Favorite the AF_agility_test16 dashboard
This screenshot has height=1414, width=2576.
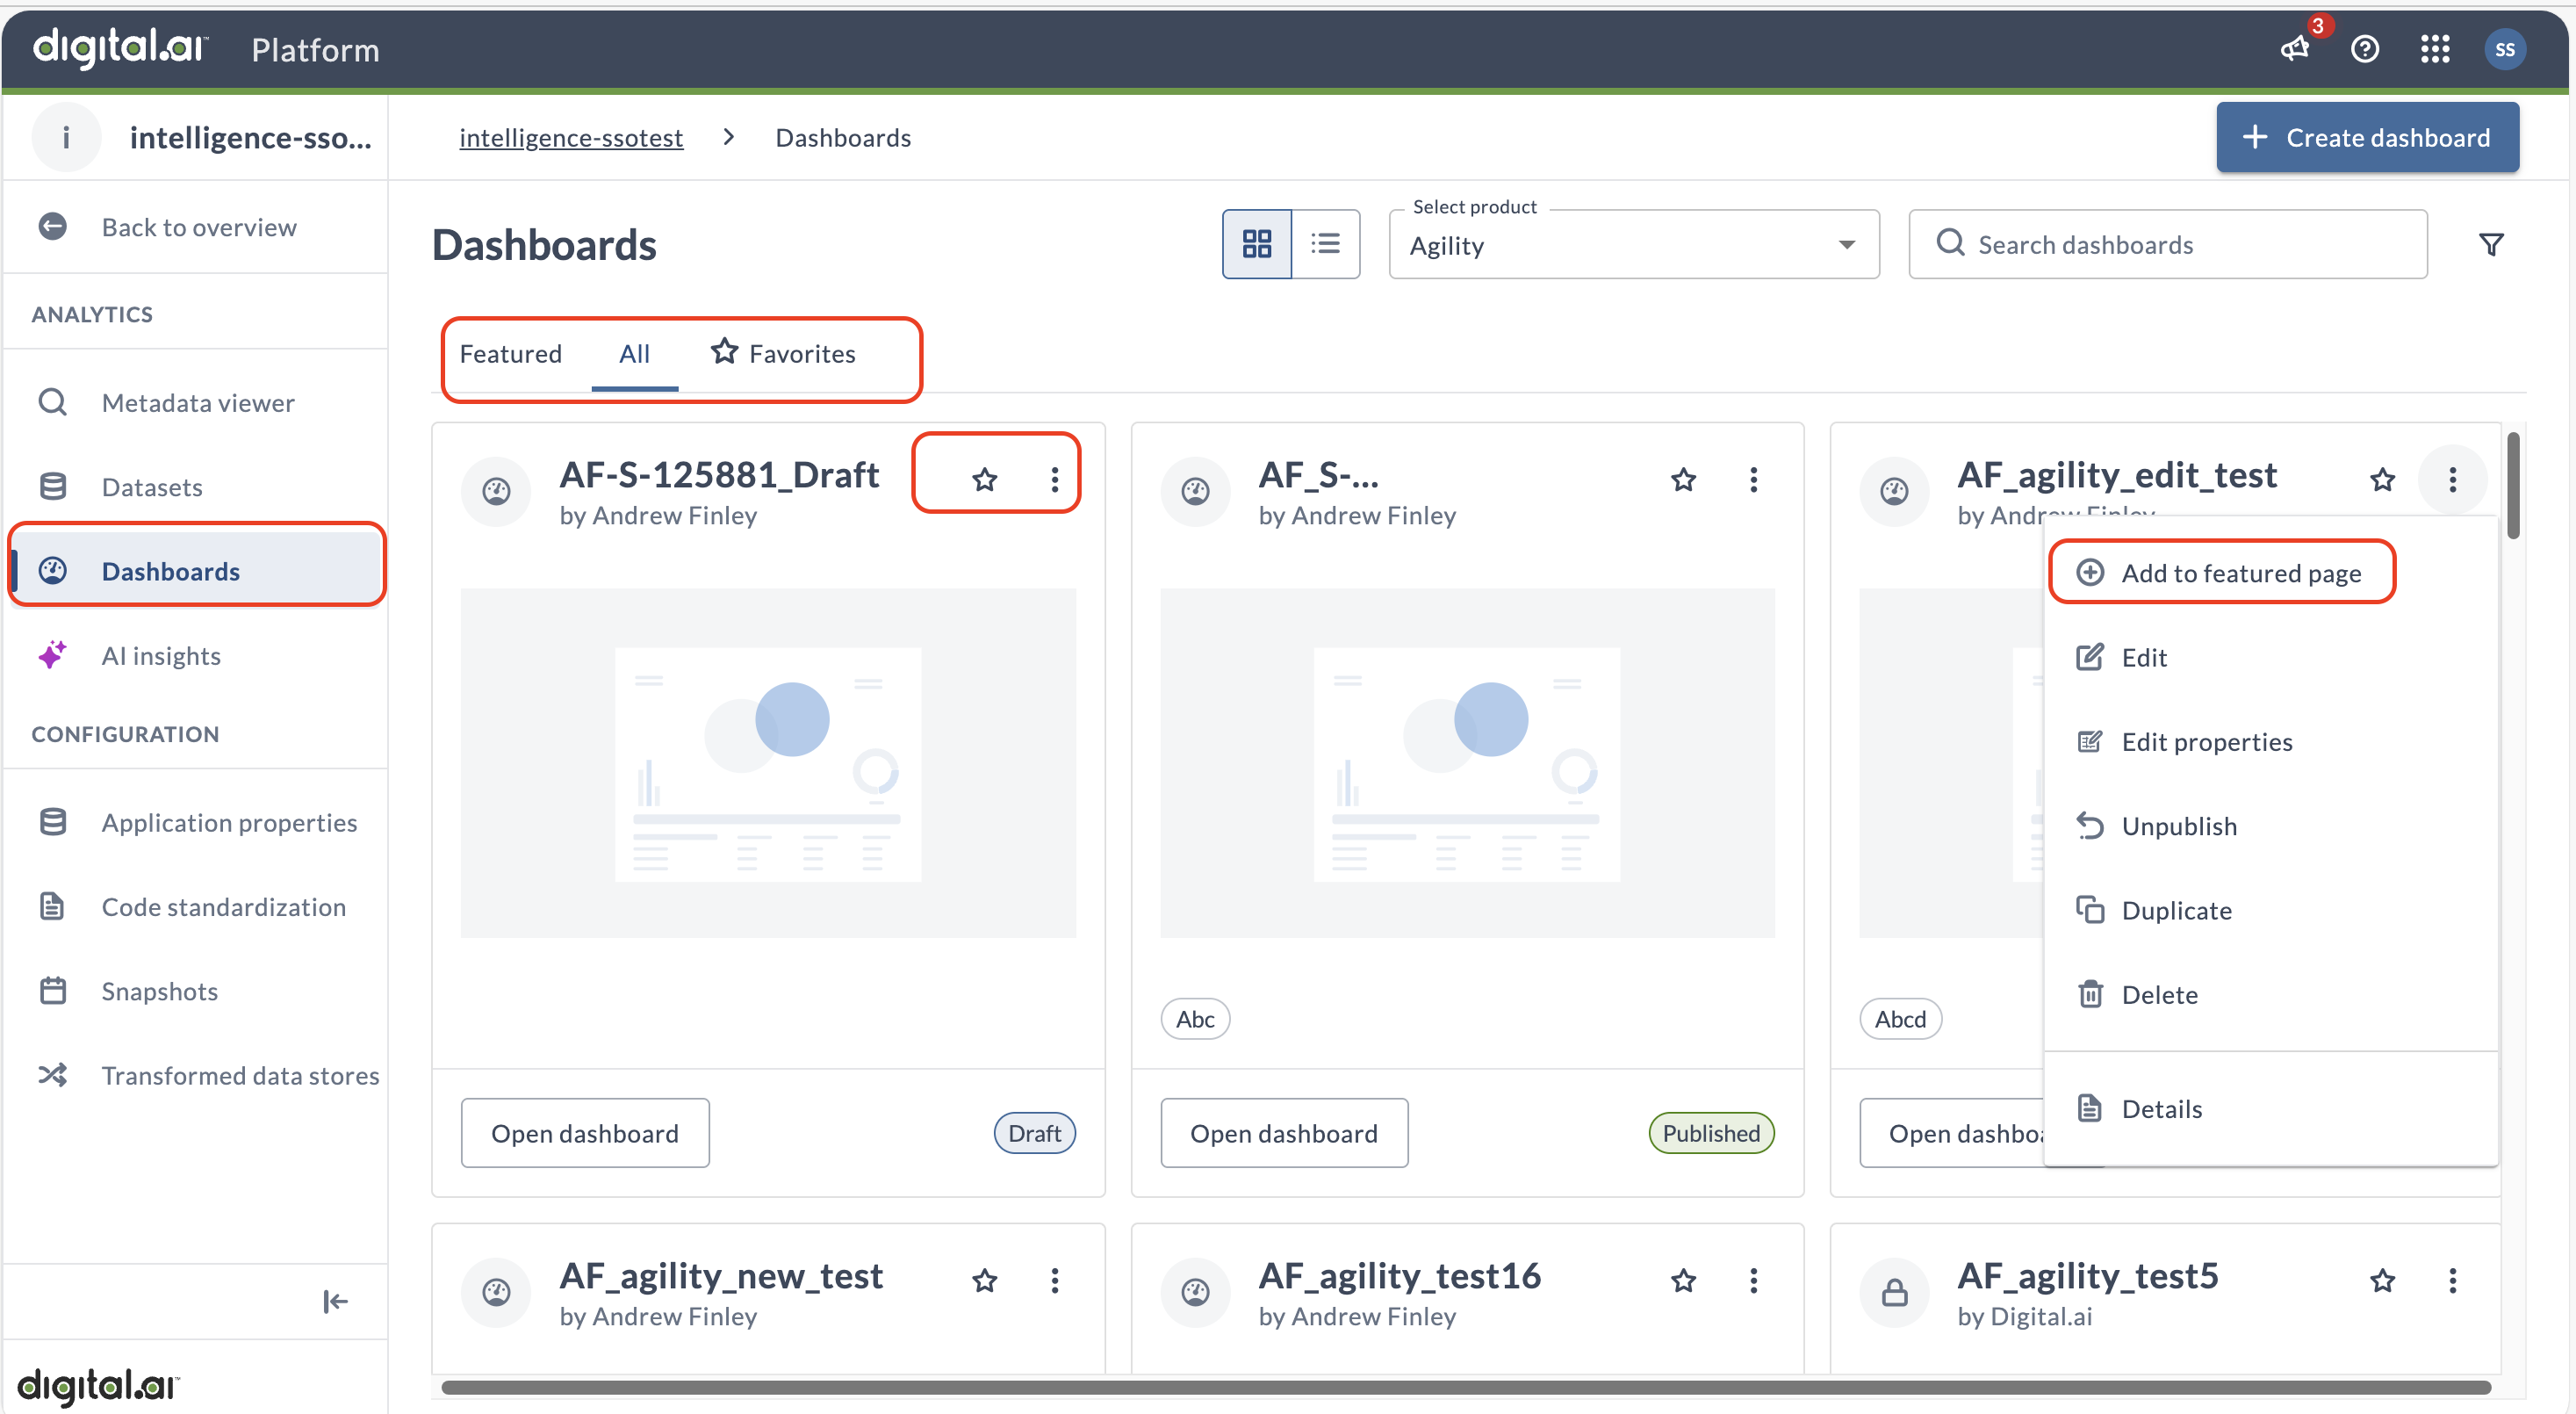(1683, 1280)
